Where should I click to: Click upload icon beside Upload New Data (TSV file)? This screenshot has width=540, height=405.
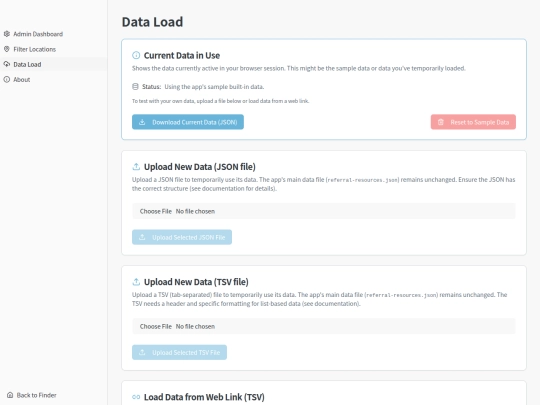[x=136, y=282]
